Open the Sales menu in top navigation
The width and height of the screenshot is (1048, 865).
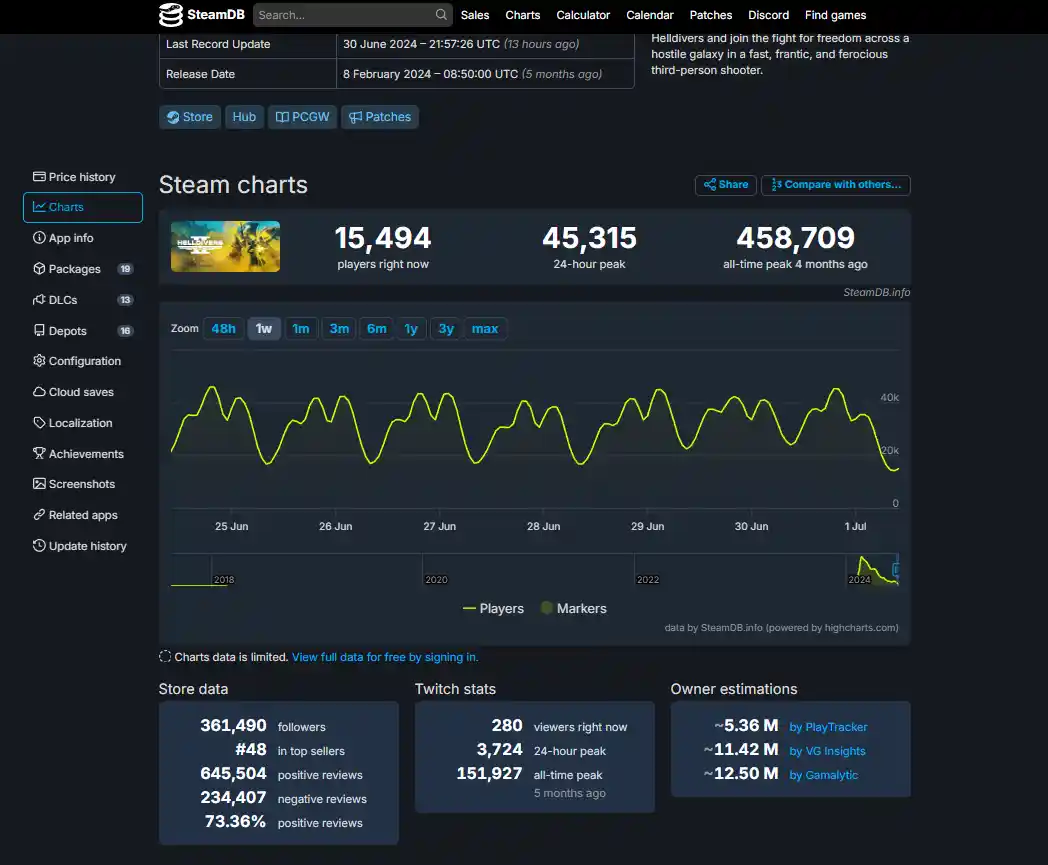[475, 15]
